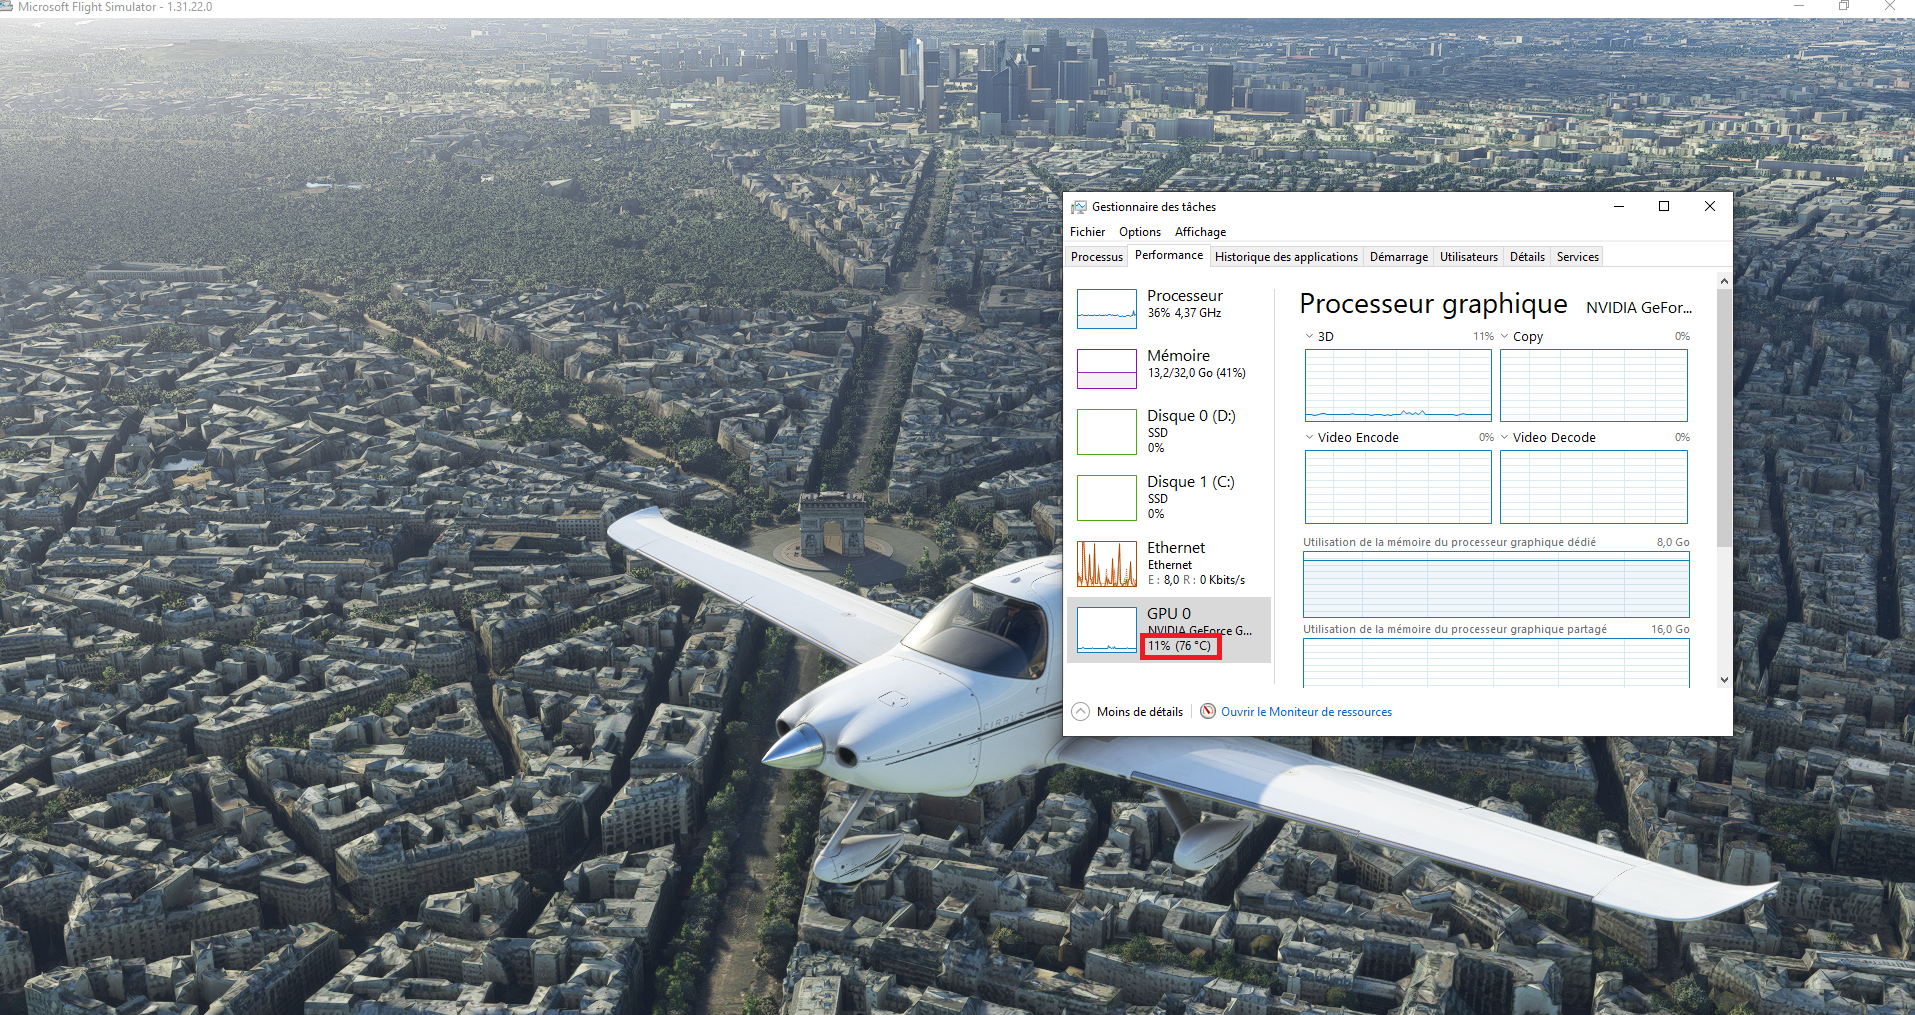
Task: Switch to the Services tab
Action: point(1577,257)
